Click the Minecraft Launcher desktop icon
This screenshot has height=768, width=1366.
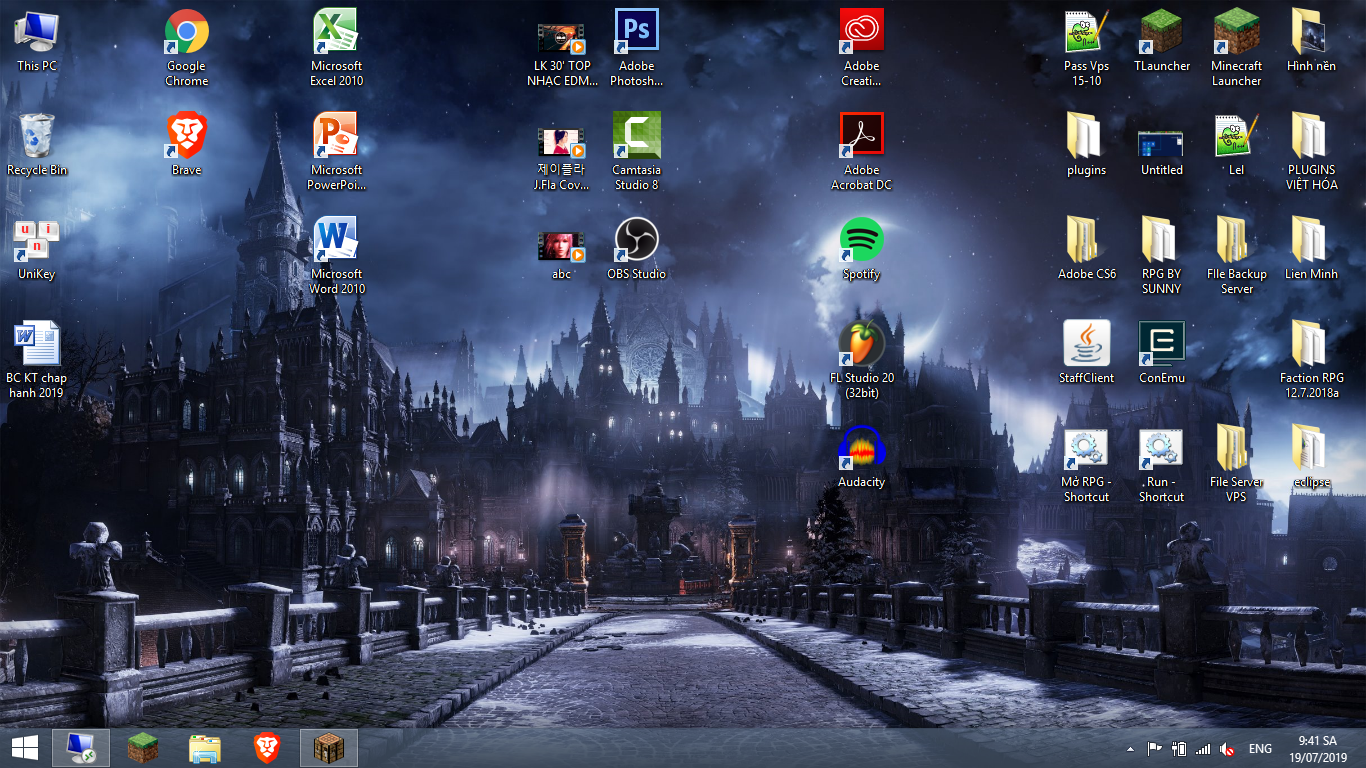click(1236, 32)
